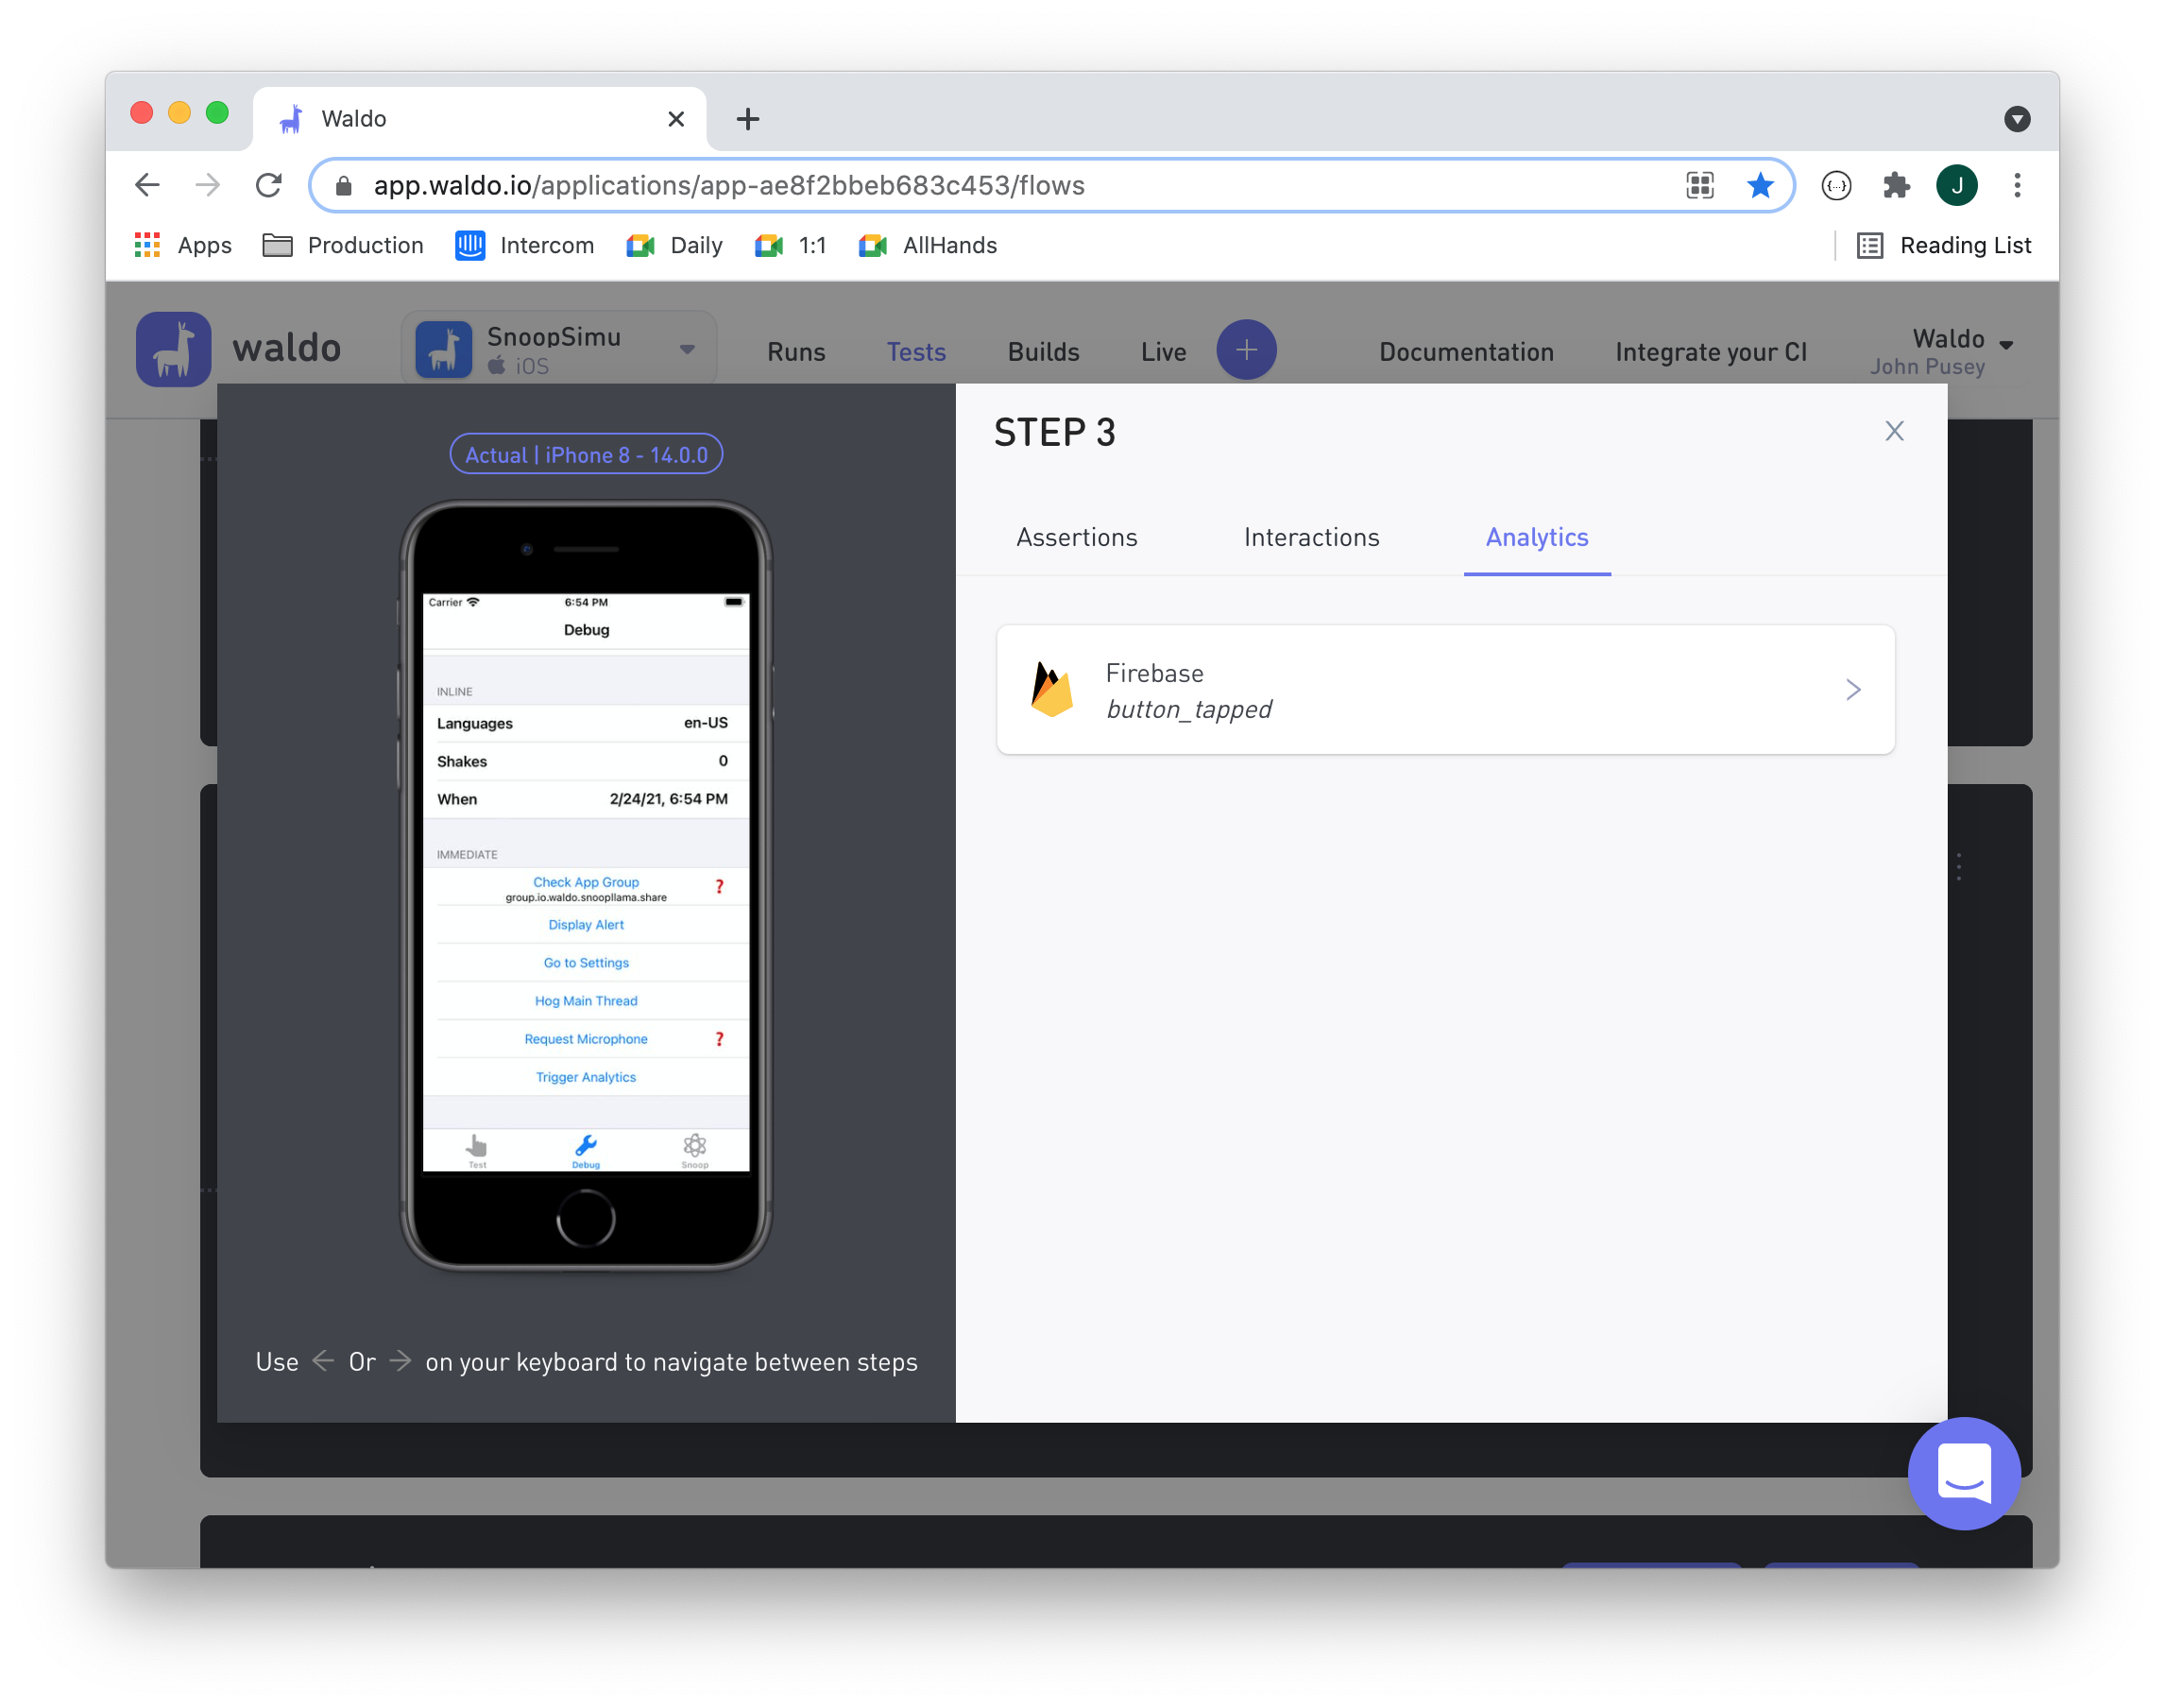The image size is (2165, 1708).
Task: Click the three-dot menu on background card
Action: pyautogui.click(x=1958, y=867)
